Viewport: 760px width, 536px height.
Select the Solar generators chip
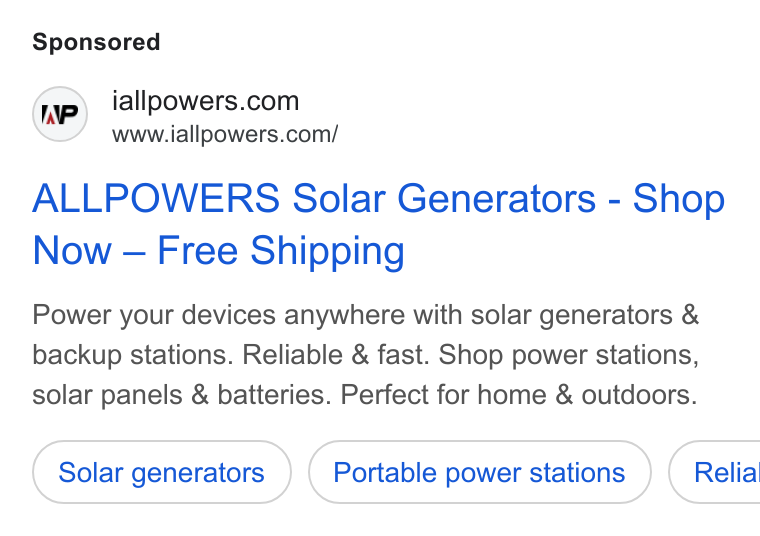[161, 473]
